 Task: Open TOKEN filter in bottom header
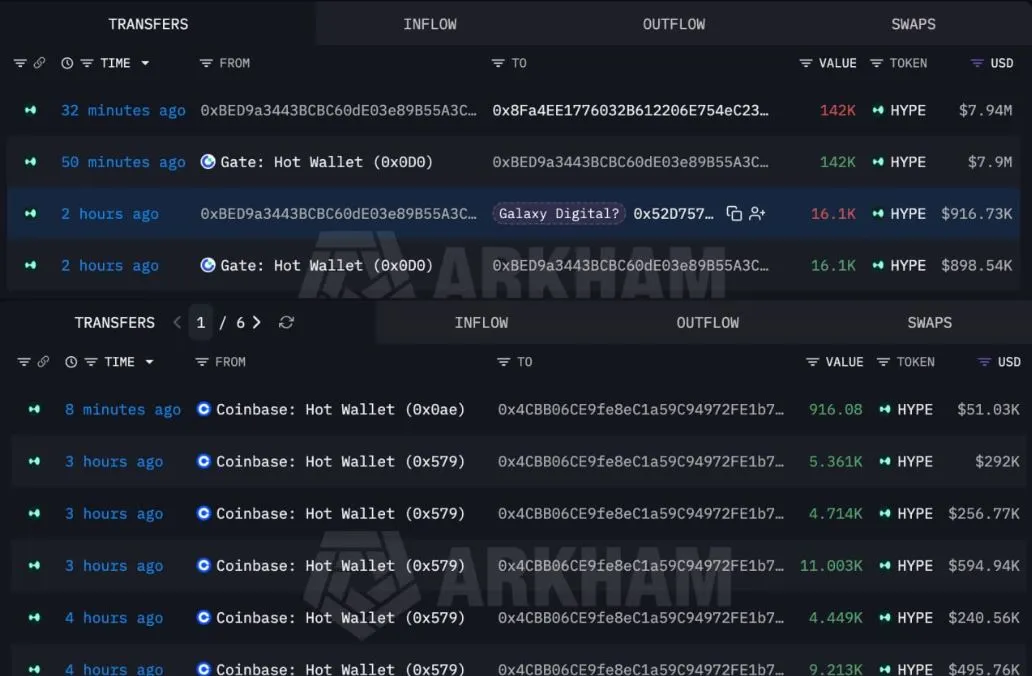883,362
